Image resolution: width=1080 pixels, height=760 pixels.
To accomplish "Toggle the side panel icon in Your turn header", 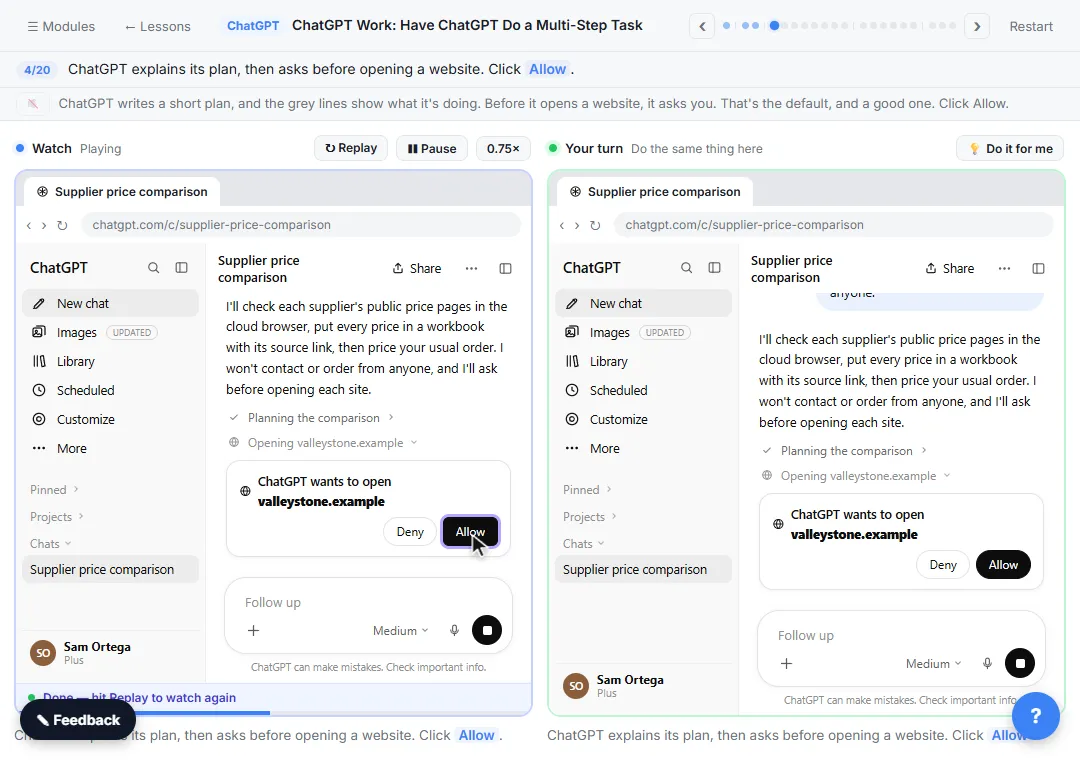I will 1038,268.
